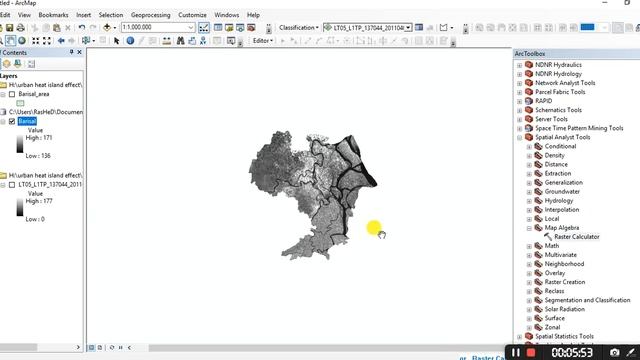Click the Barisal grayscale color ramp

point(20,145)
